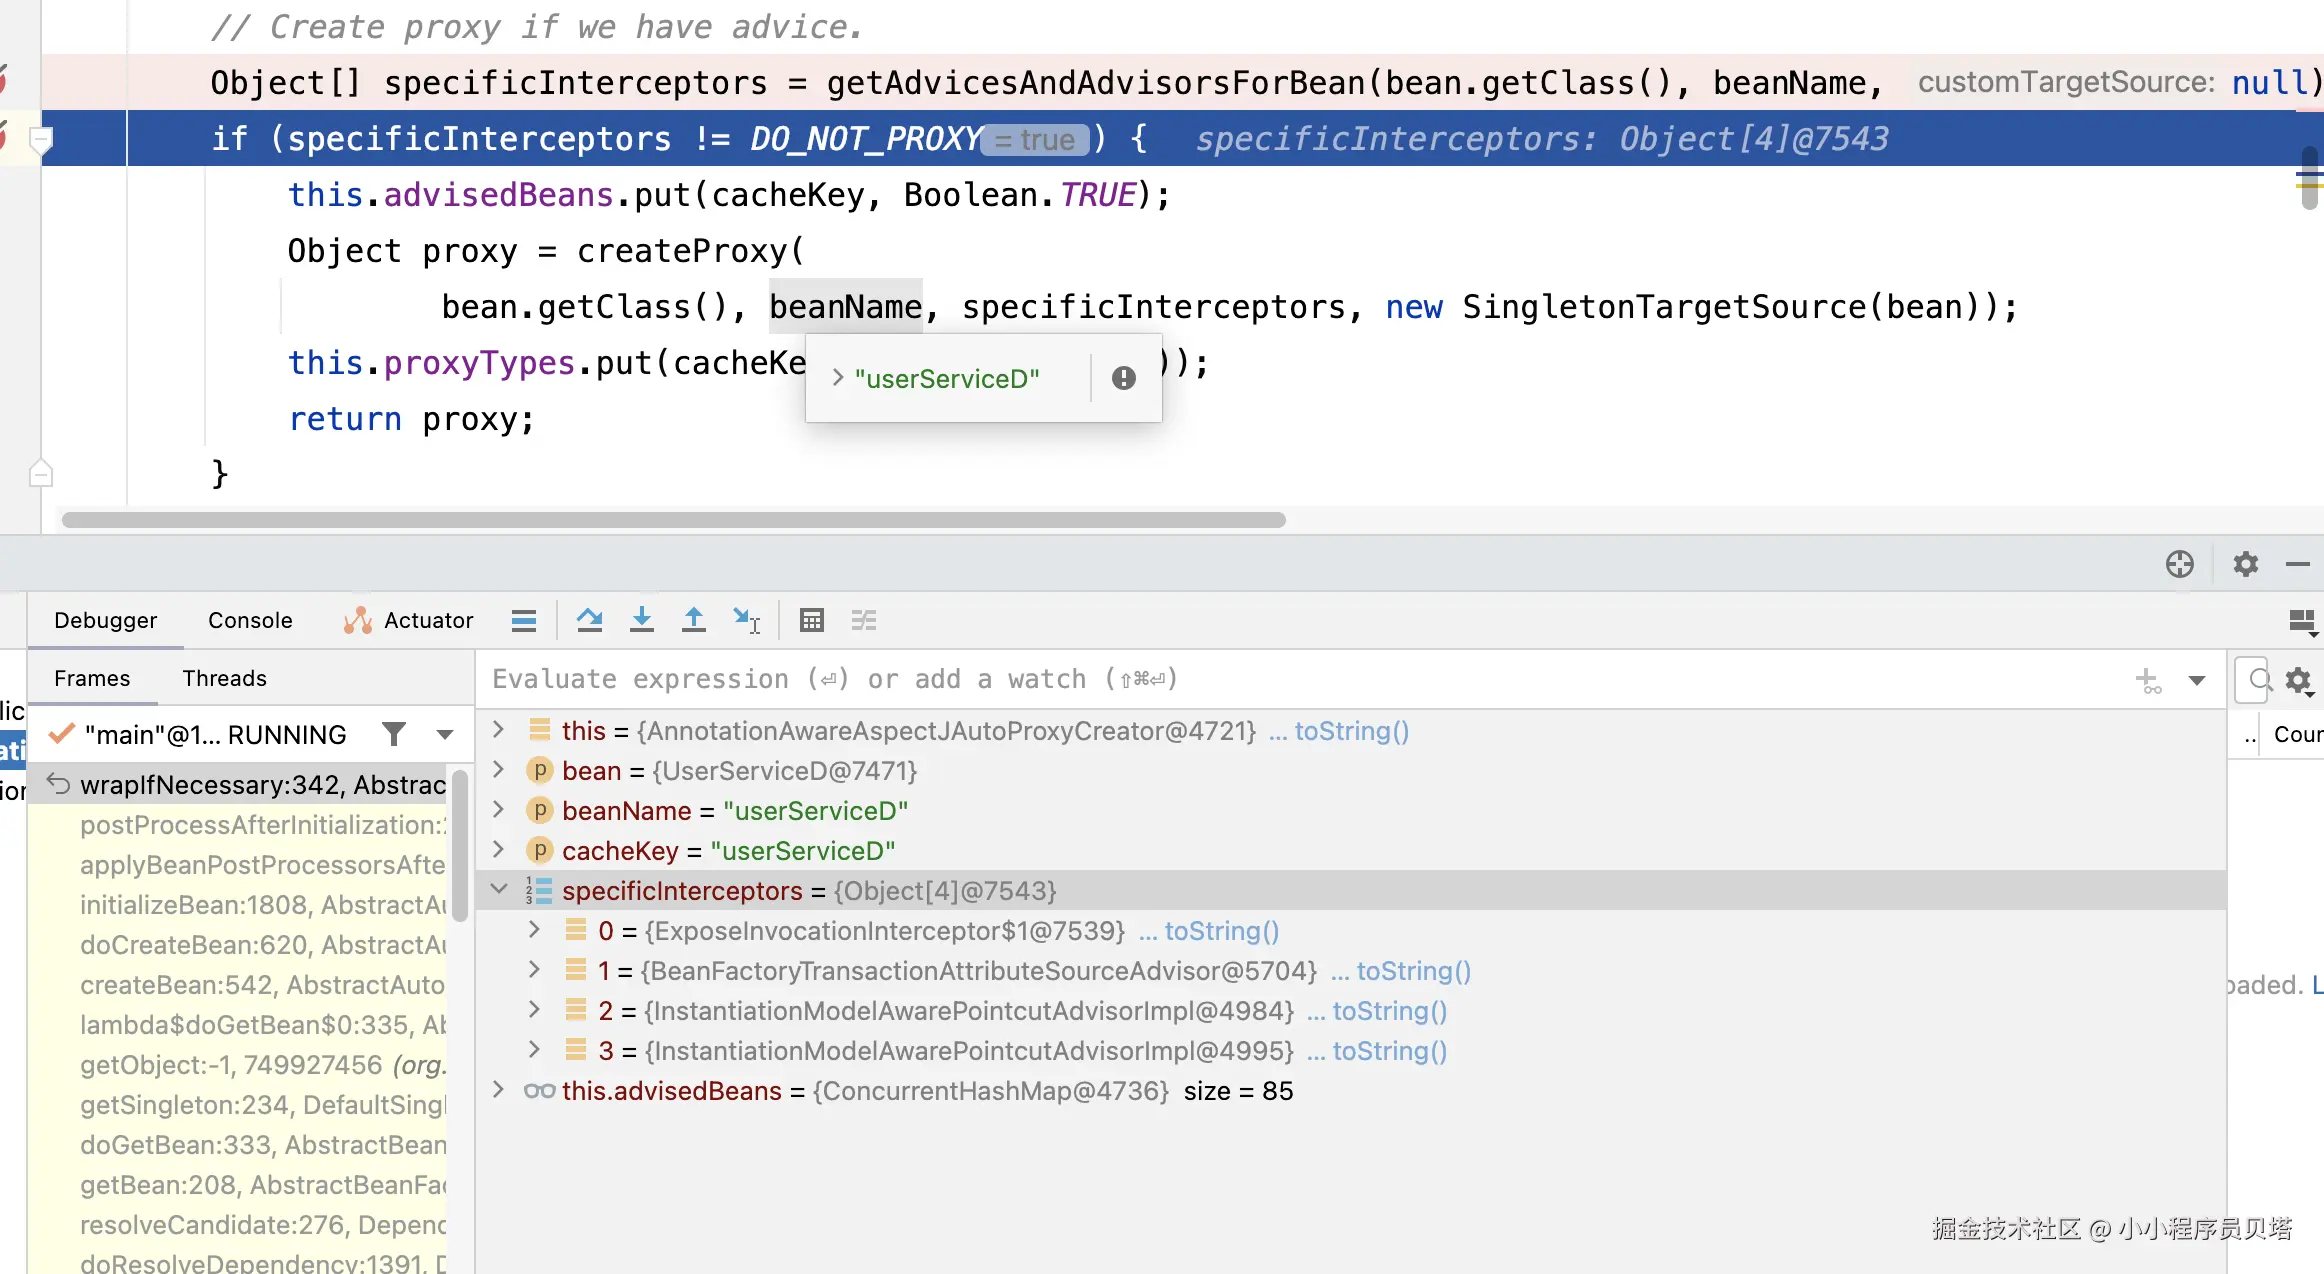Click the Step Into debugger icon
This screenshot has width=2324, height=1274.
coord(642,620)
